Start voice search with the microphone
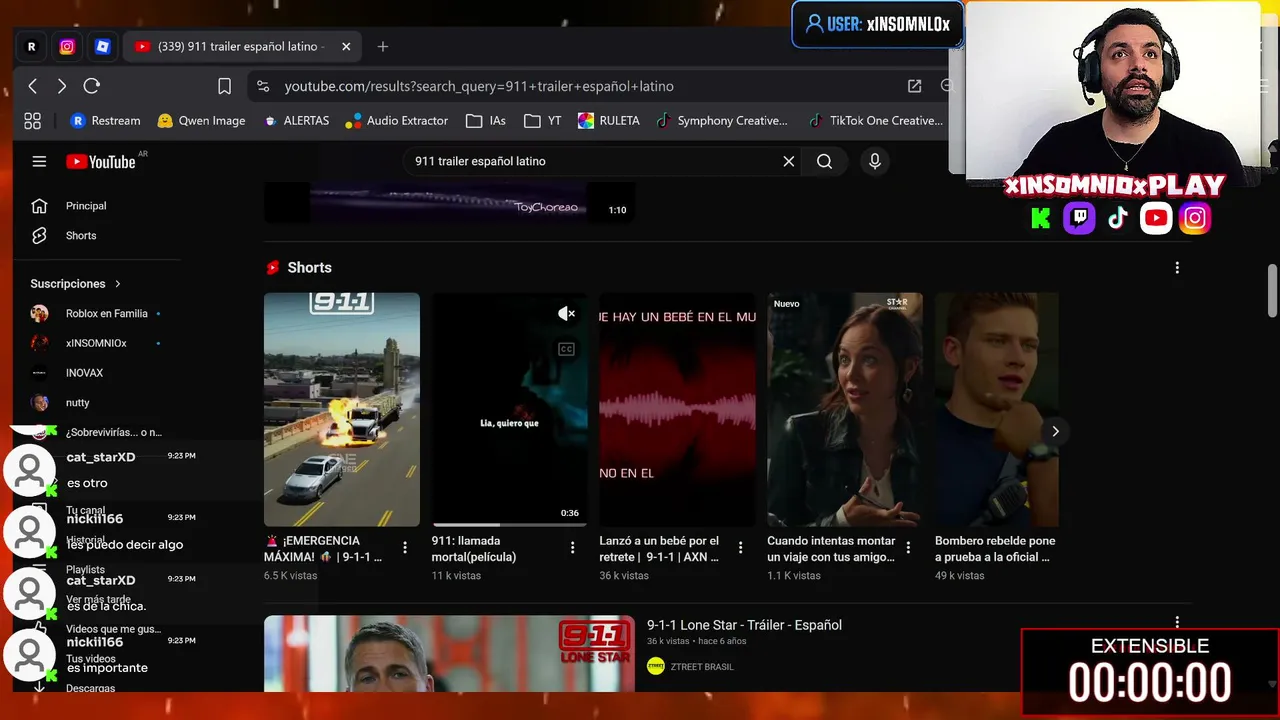This screenshot has height=720, width=1280. tap(875, 161)
